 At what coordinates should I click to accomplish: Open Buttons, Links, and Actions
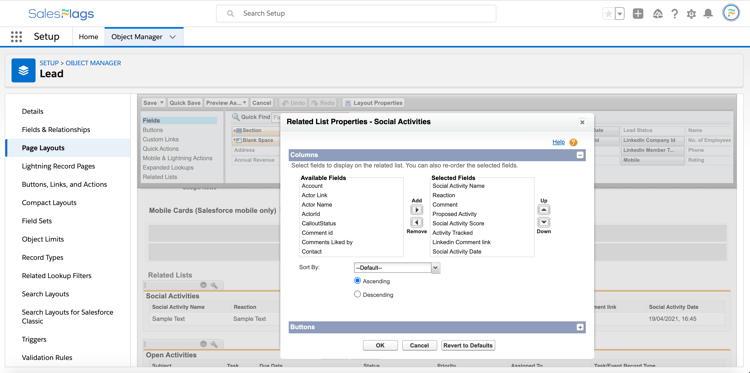[x=64, y=185]
